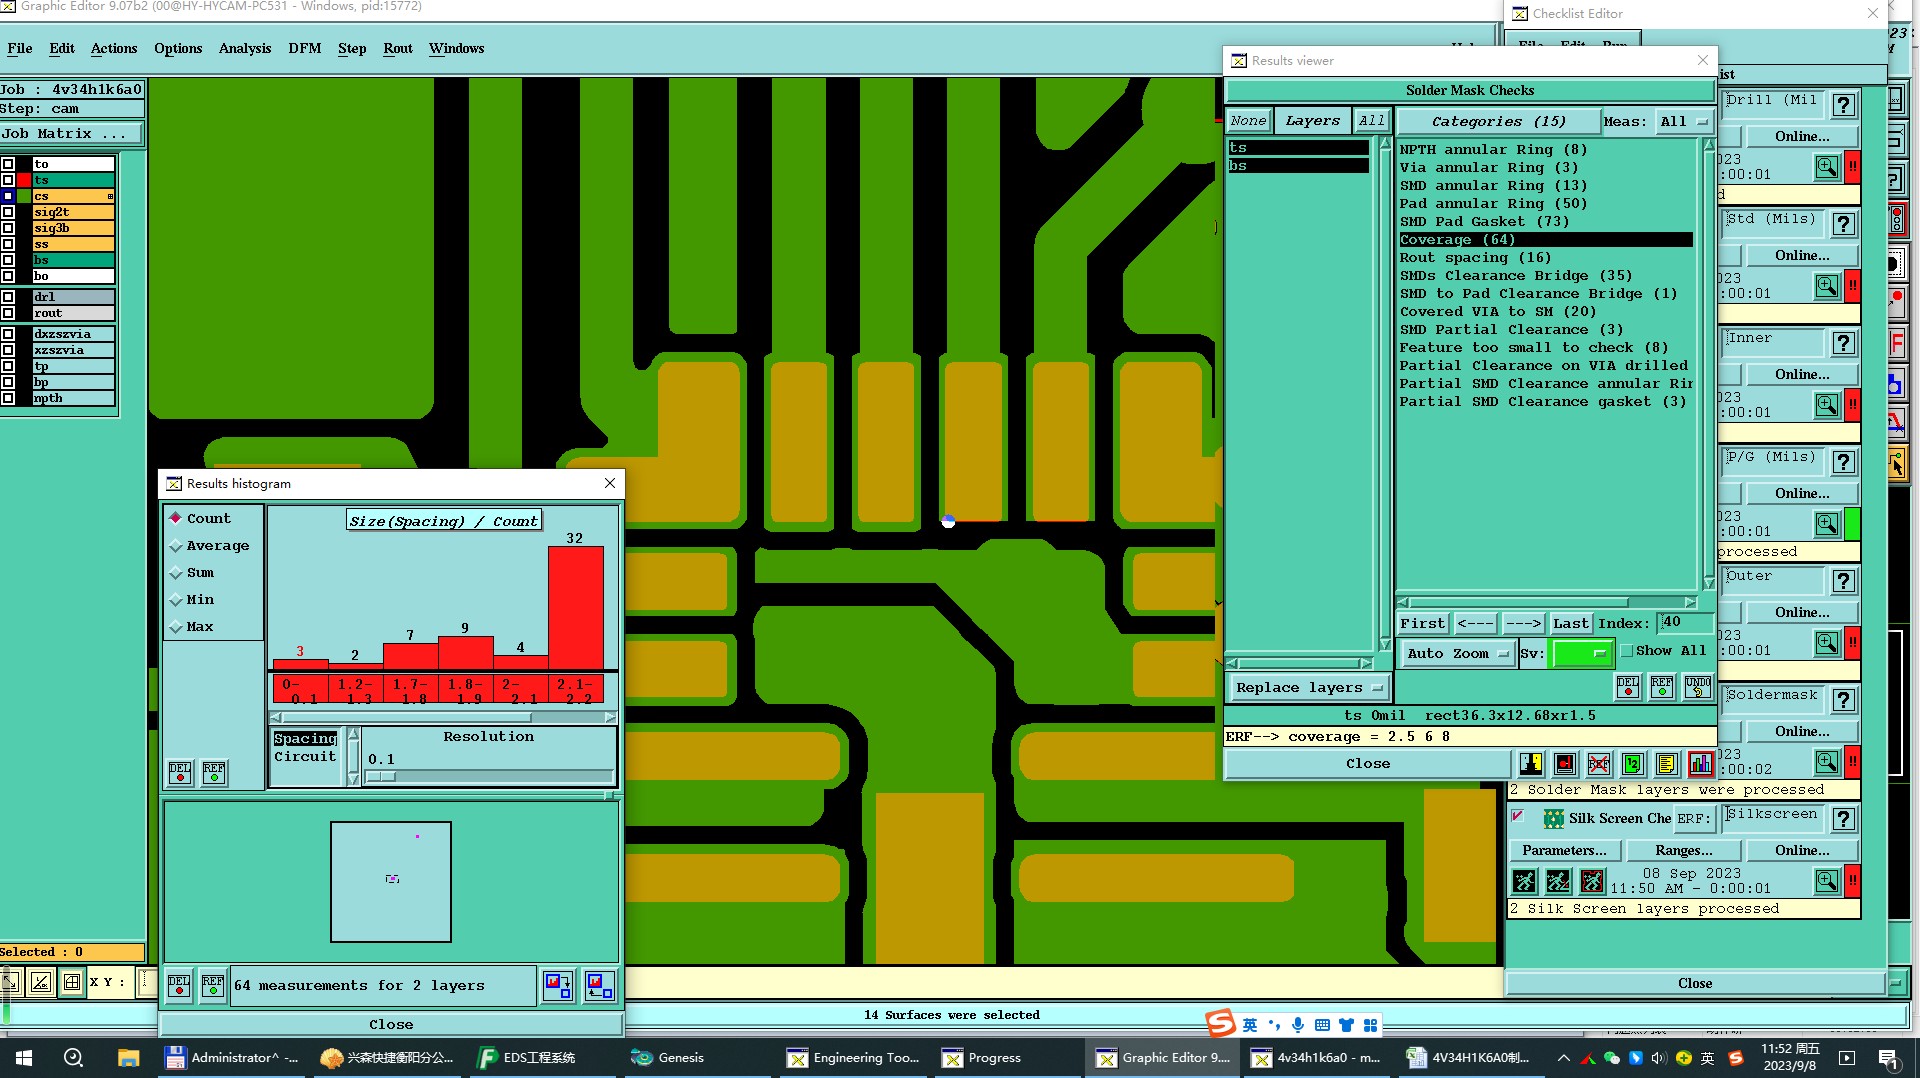Open the histogram icon in Results viewer
Viewport: 1920px width, 1078px height.
pos(1700,765)
